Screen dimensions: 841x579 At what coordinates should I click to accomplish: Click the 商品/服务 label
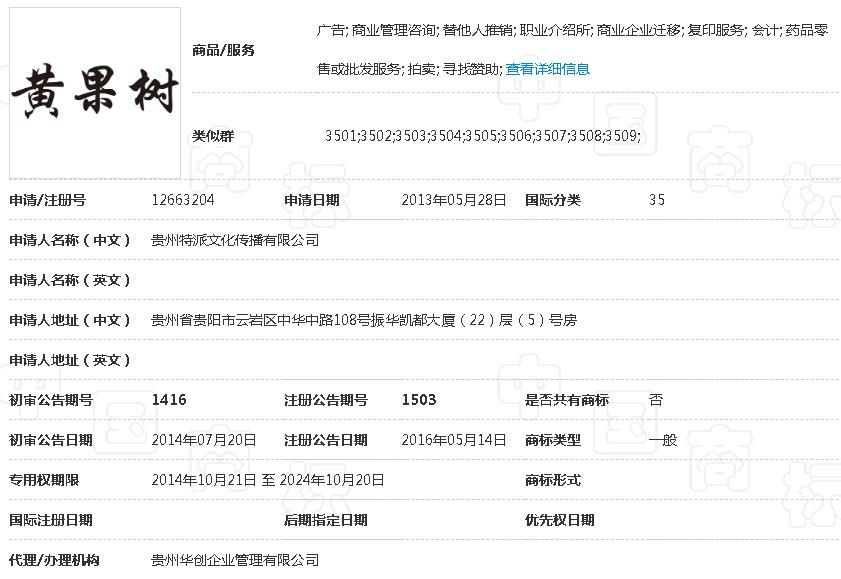click(223, 50)
